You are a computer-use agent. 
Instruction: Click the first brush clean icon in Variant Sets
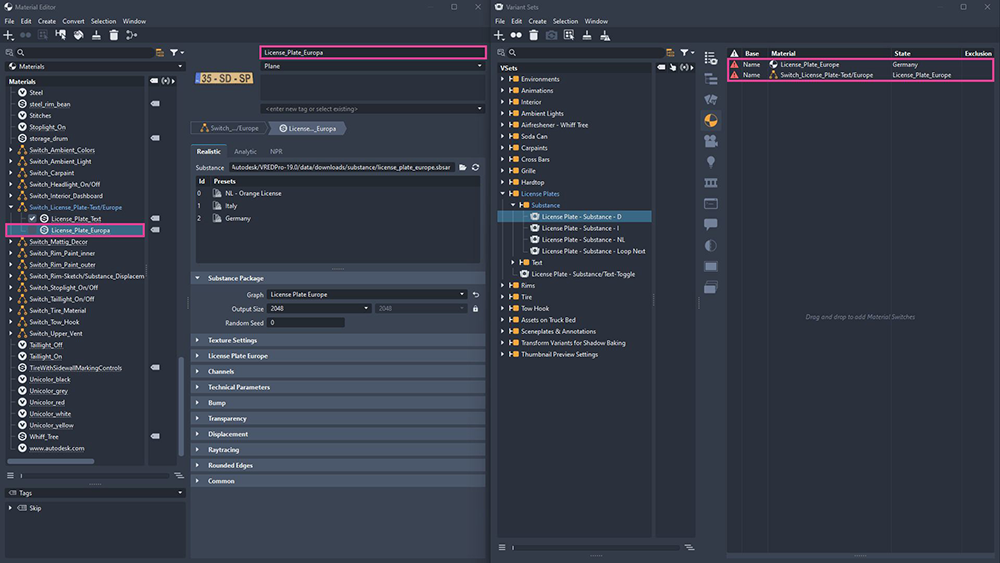coord(587,35)
